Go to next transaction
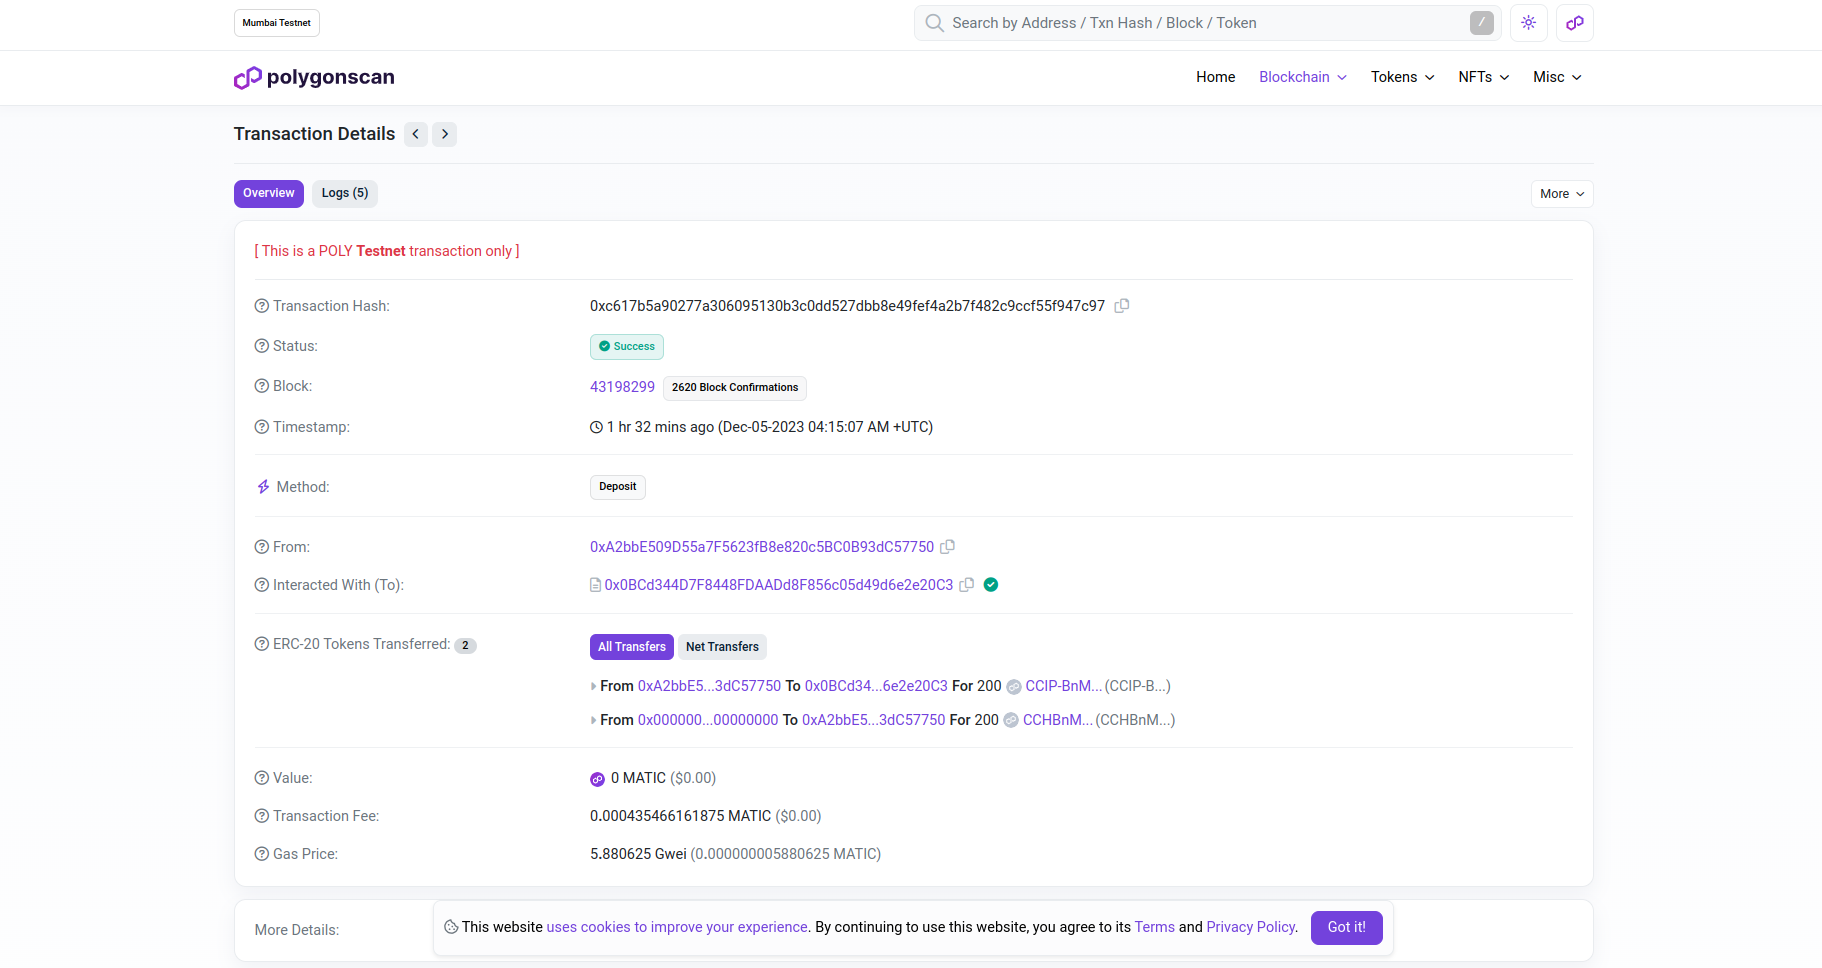Screen dimensions: 1822x968 coord(445,134)
